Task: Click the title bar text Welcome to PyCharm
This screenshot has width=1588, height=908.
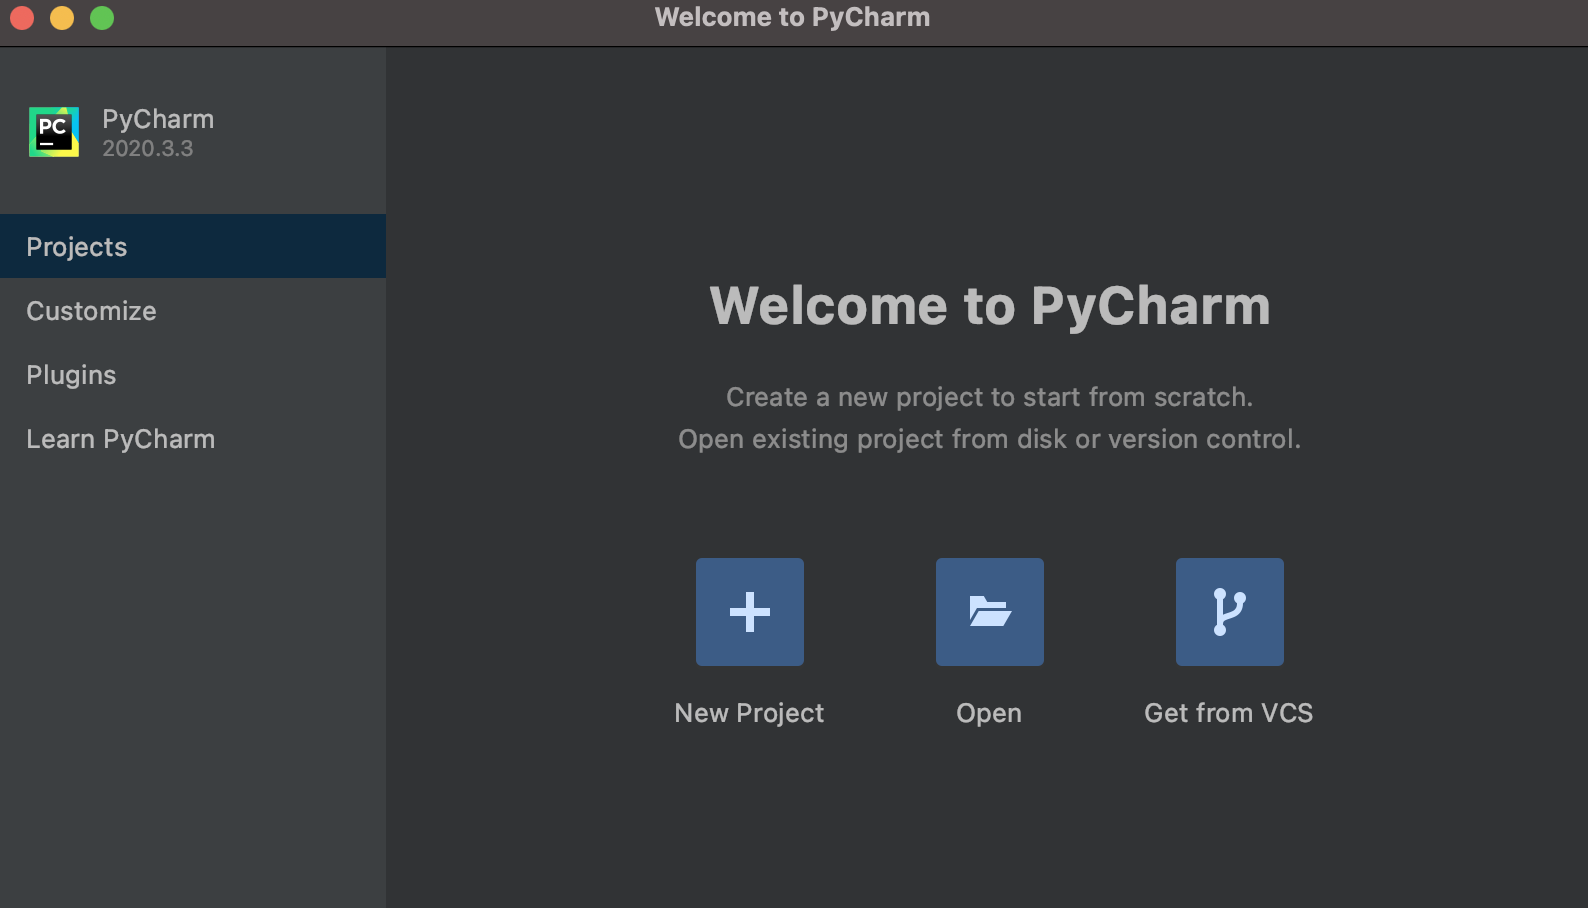Action: (x=793, y=18)
